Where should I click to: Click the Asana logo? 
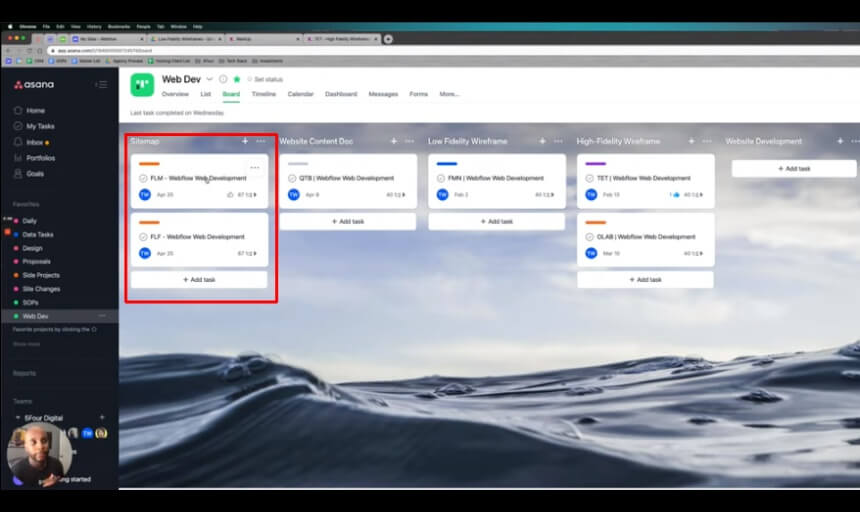pos(34,84)
